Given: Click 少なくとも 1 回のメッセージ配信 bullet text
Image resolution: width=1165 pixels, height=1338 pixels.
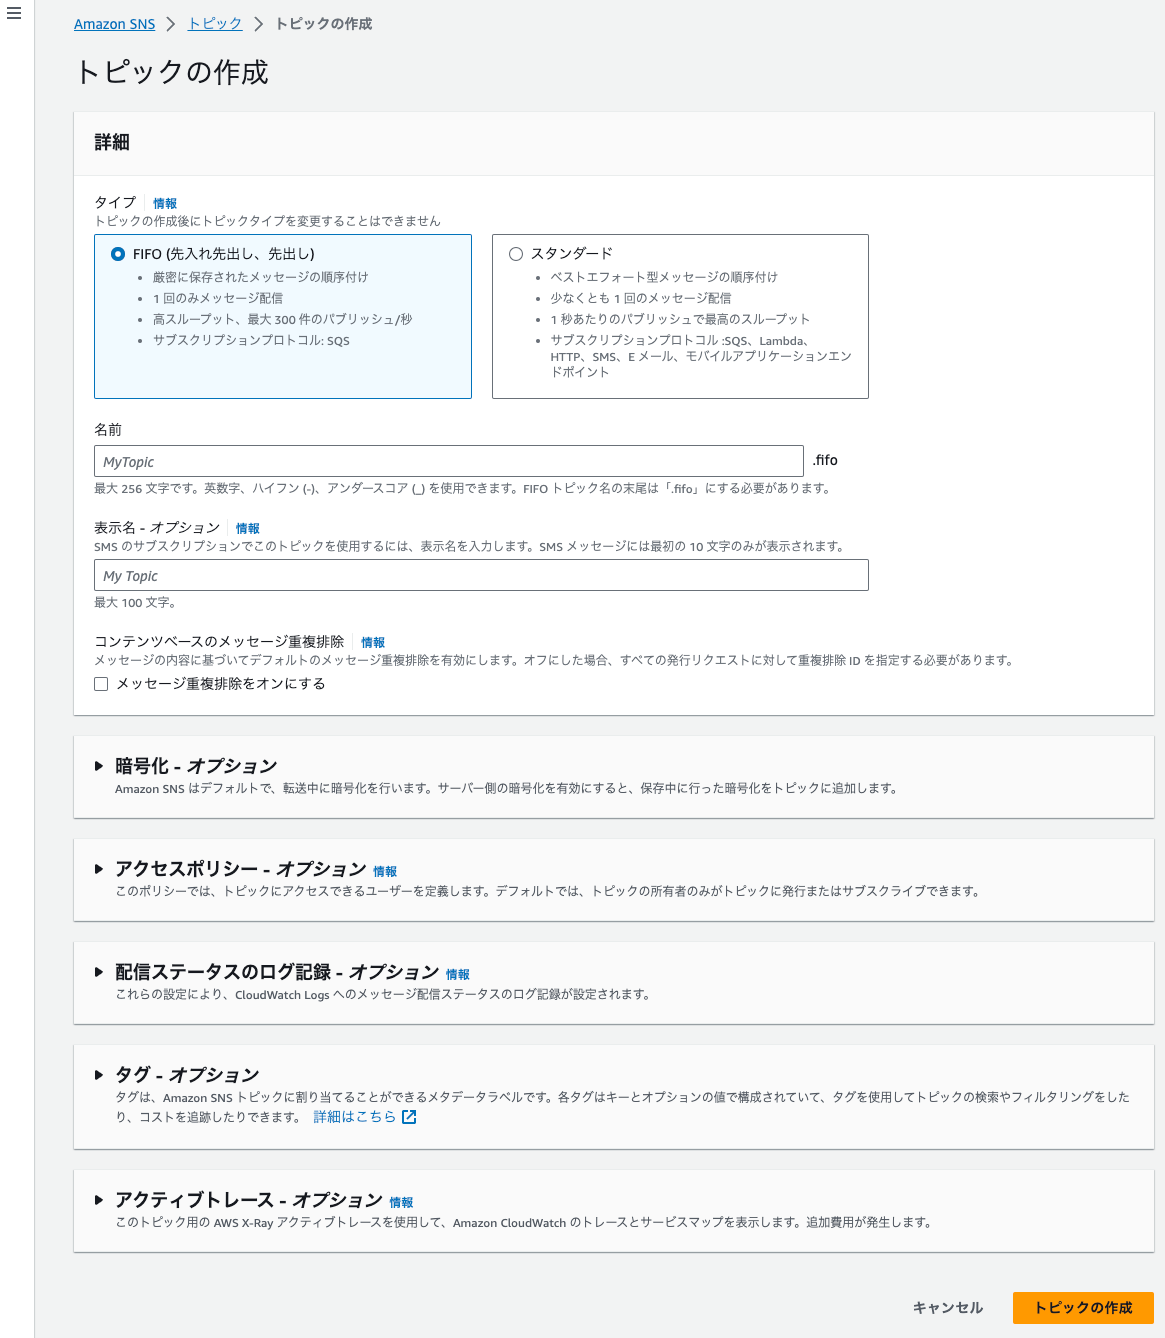Looking at the screenshot, I should 641,298.
